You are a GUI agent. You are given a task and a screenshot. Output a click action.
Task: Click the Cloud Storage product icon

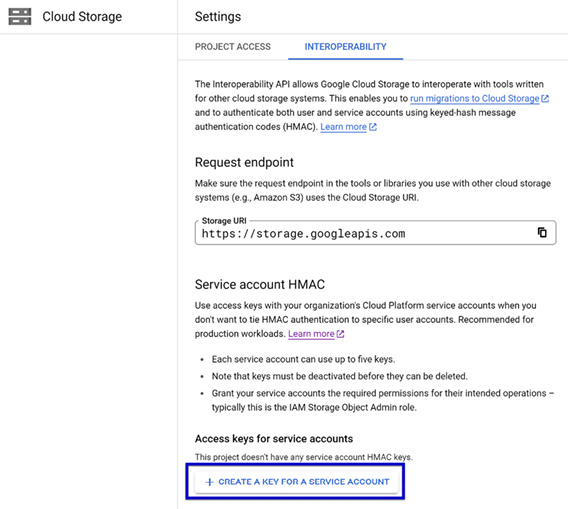(20, 17)
